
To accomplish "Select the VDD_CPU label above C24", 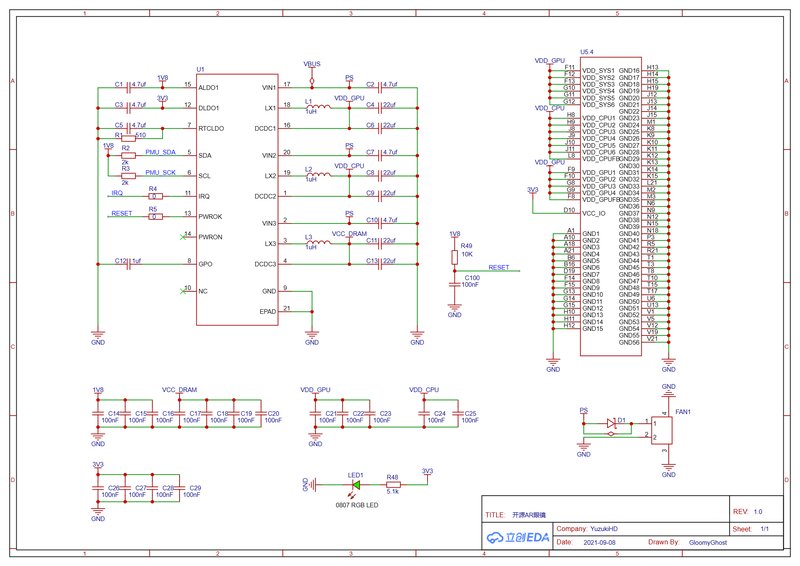I will pos(424,390).
